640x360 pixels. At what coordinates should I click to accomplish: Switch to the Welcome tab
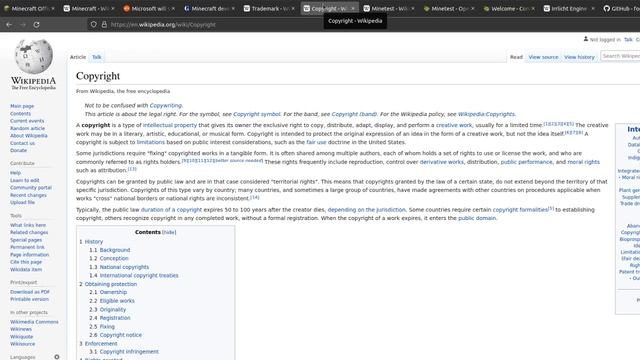click(x=509, y=9)
